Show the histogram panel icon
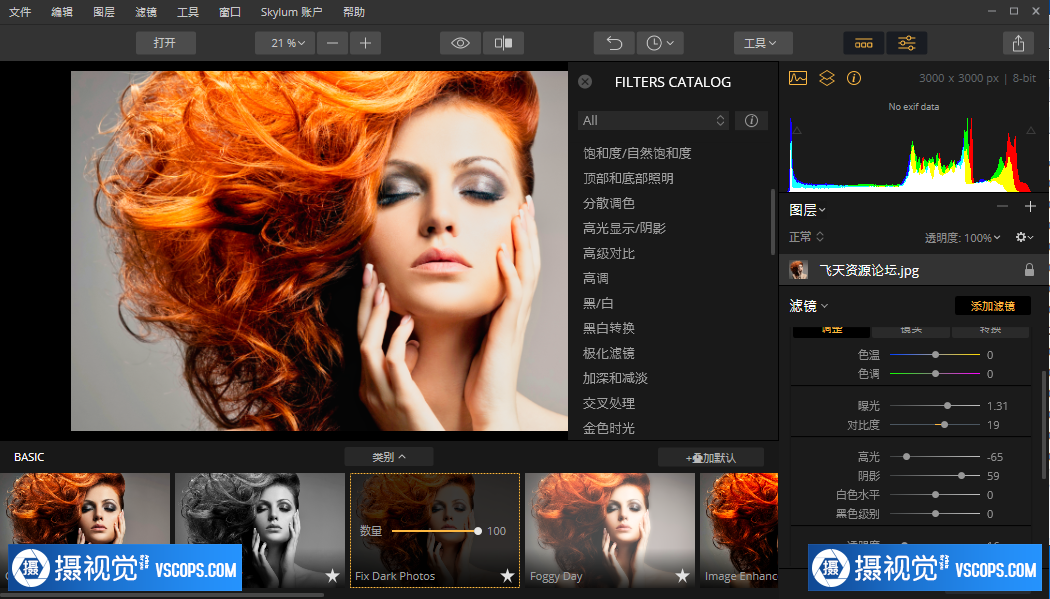 coord(798,78)
